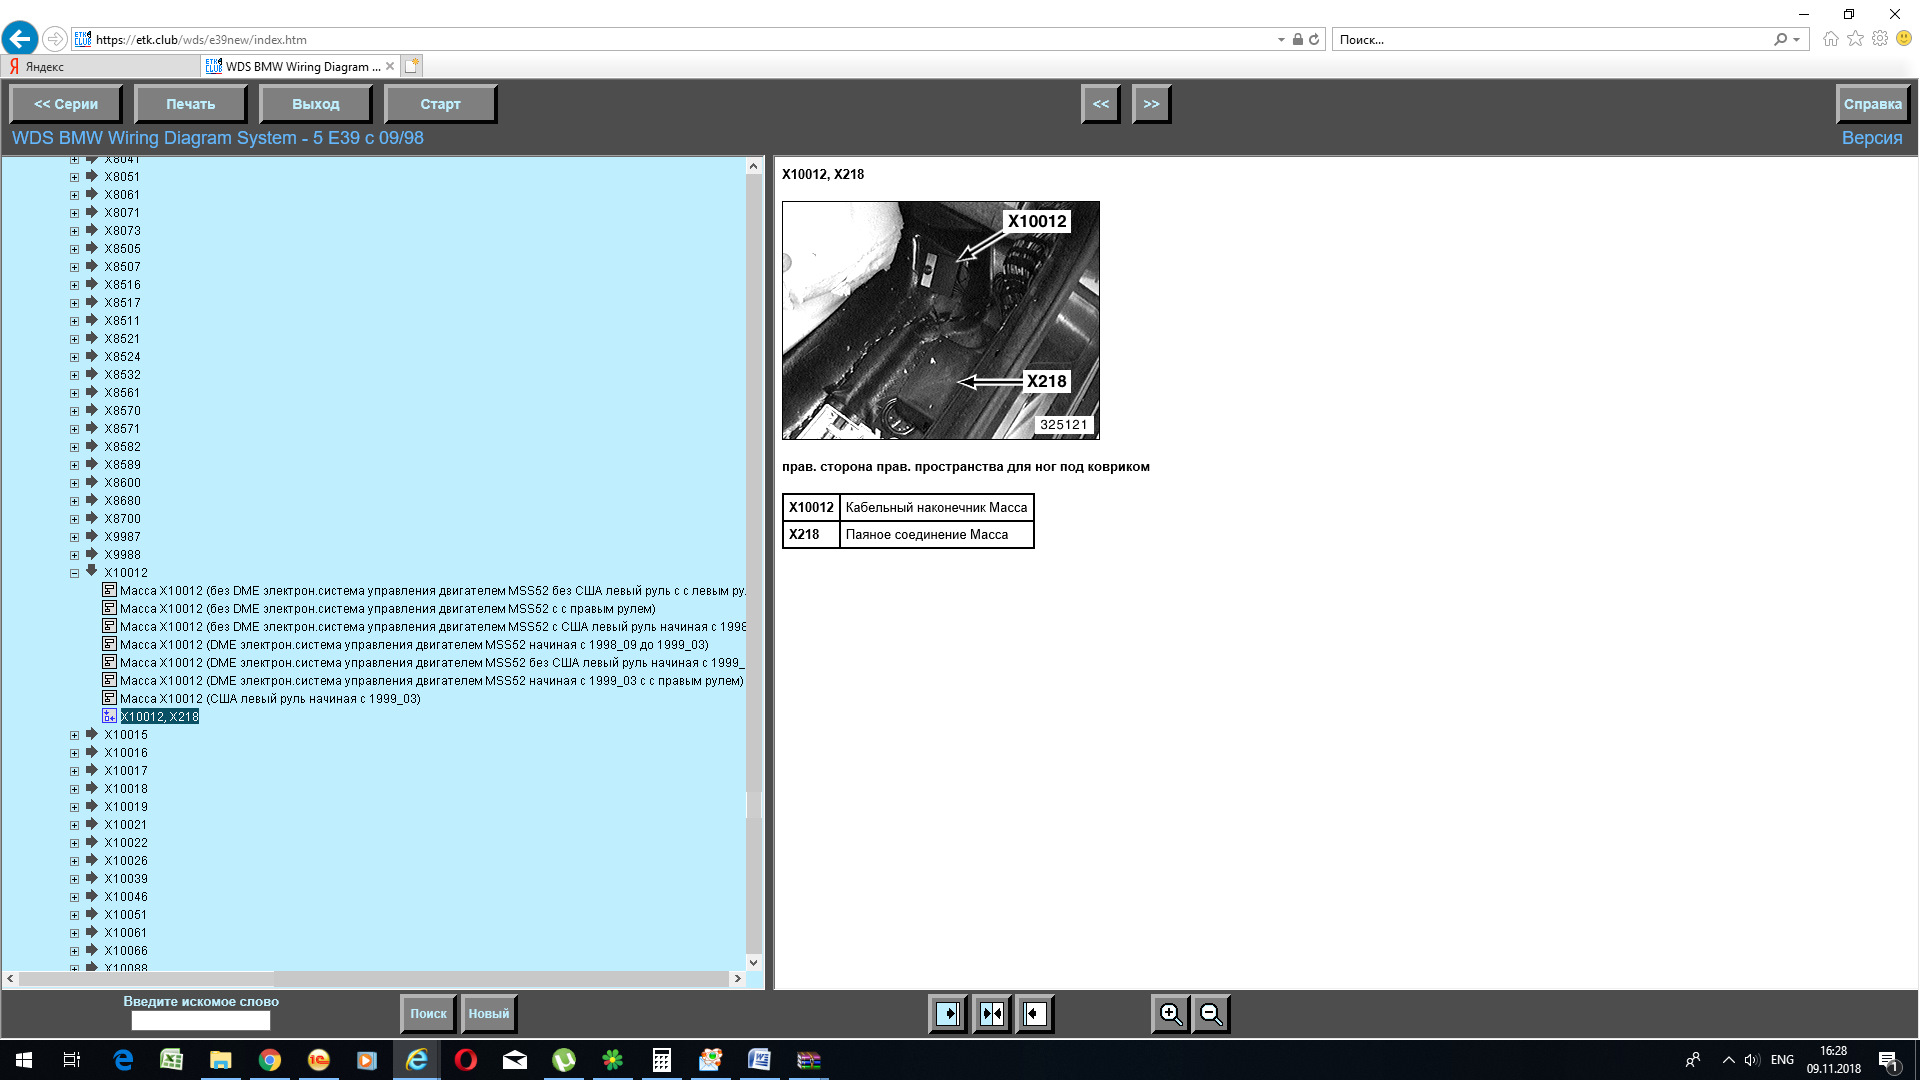
Task: Click the split panes evenly layout icon
Action: (x=992, y=1014)
